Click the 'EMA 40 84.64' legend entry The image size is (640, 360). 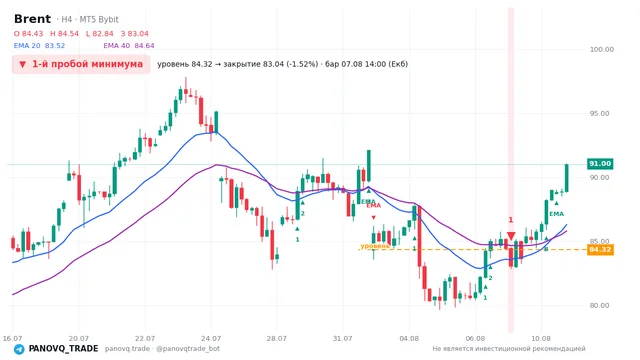pos(129,46)
